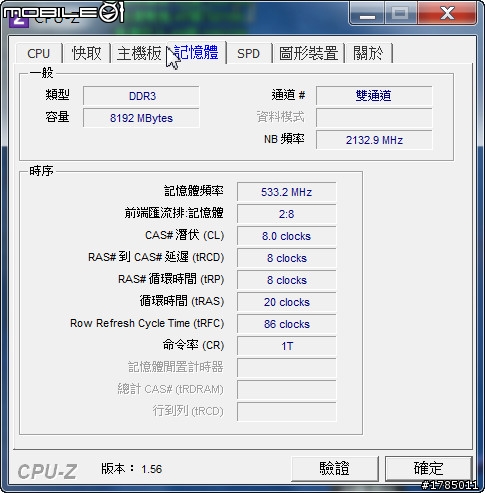Screen dimensions: 485x493
Task: Click the 2:8 FSB:DRAM ratio value
Action: [287, 214]
